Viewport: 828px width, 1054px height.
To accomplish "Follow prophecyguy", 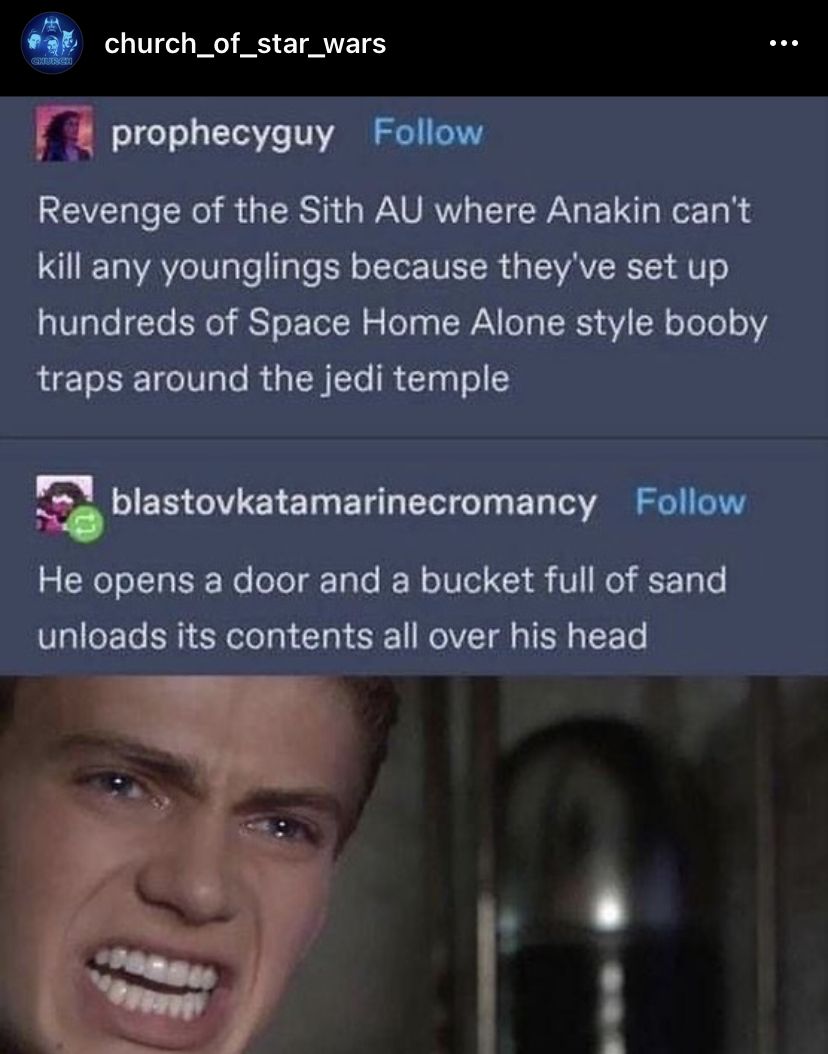I will coord(428,132).
